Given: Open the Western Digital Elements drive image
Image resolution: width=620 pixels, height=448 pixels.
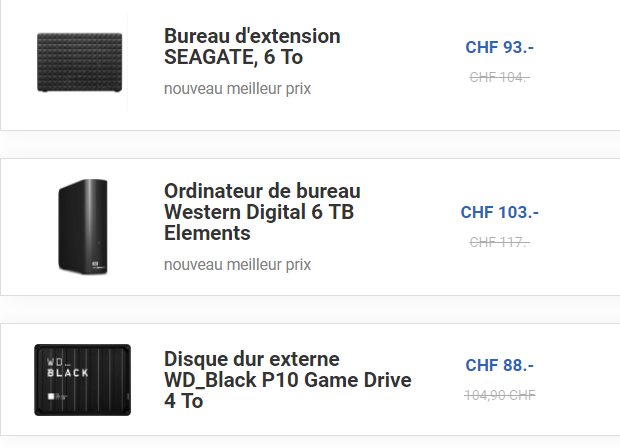Looking at the screenshot, I should pos(82,227).
